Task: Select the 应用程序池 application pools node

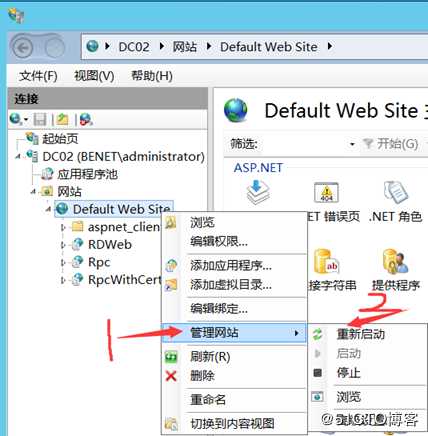Action: (87, 174)
